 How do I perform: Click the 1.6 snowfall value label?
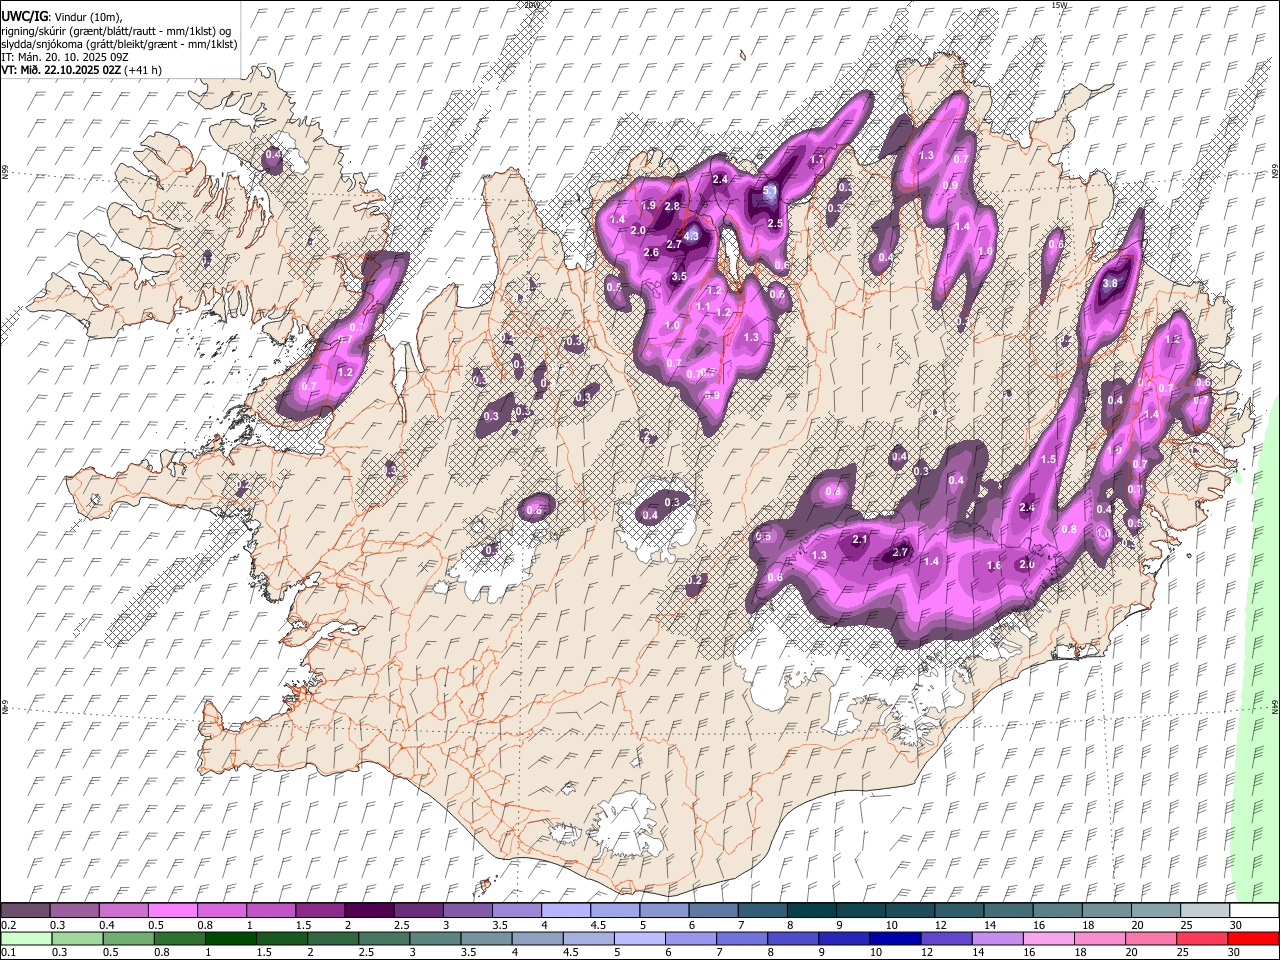tap(994, 566)
